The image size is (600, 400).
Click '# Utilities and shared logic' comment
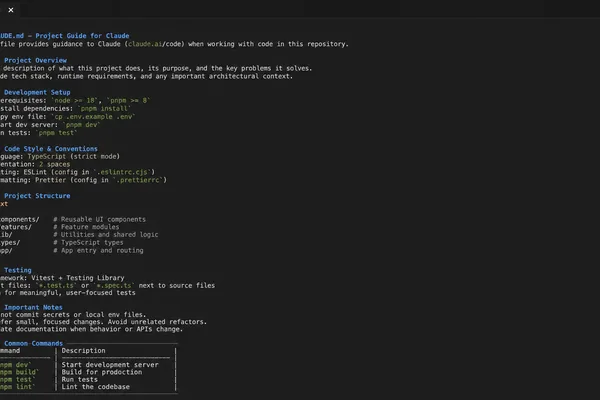click(x=106, y=235)
